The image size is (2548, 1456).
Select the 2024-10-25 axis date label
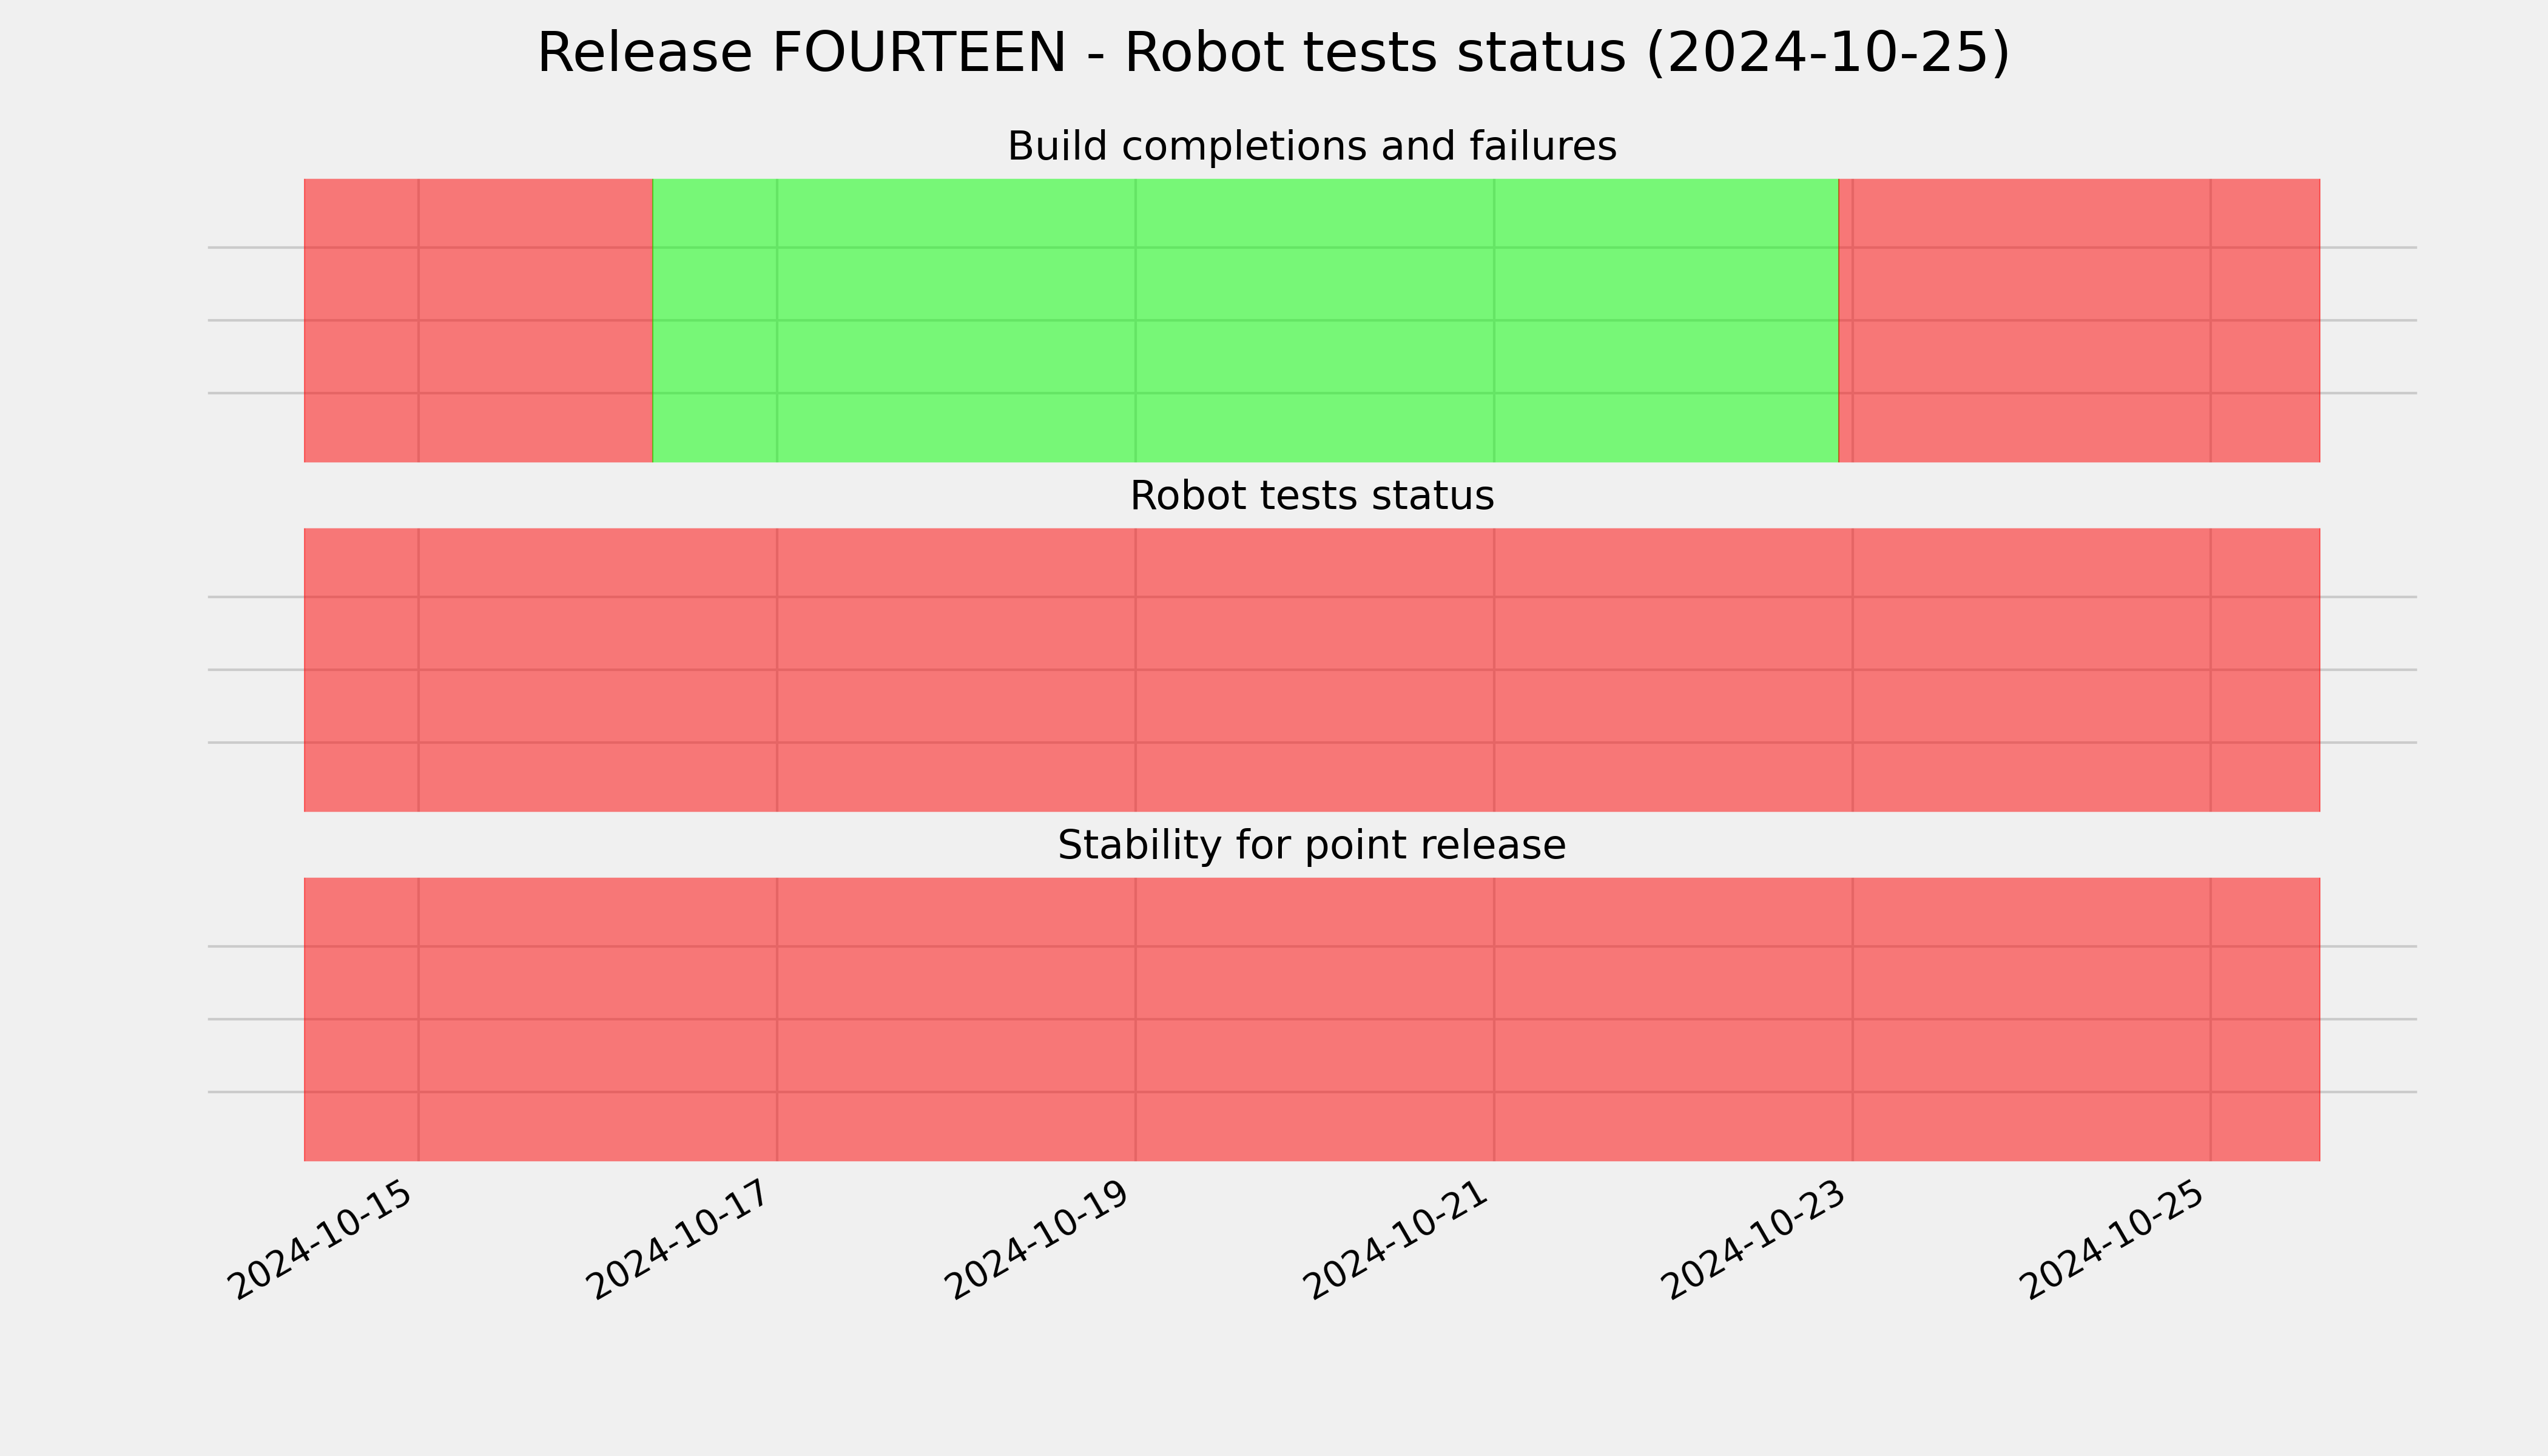click(2112, 1240)
